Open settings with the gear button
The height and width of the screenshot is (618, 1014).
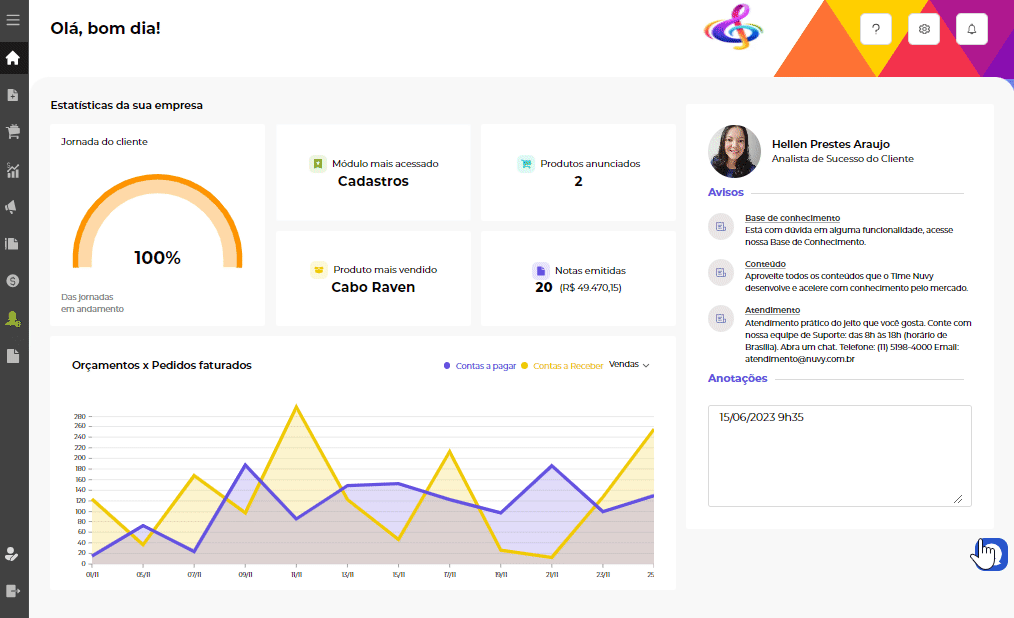[x=924, y=29]
